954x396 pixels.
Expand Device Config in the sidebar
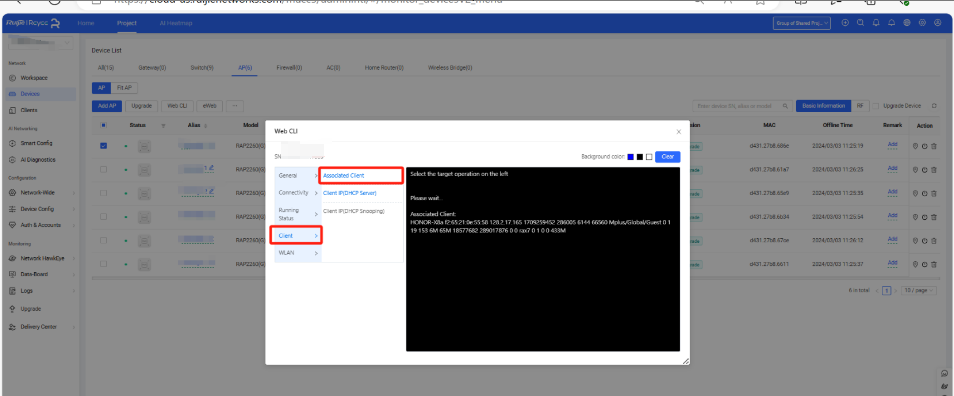coord(41,209)
